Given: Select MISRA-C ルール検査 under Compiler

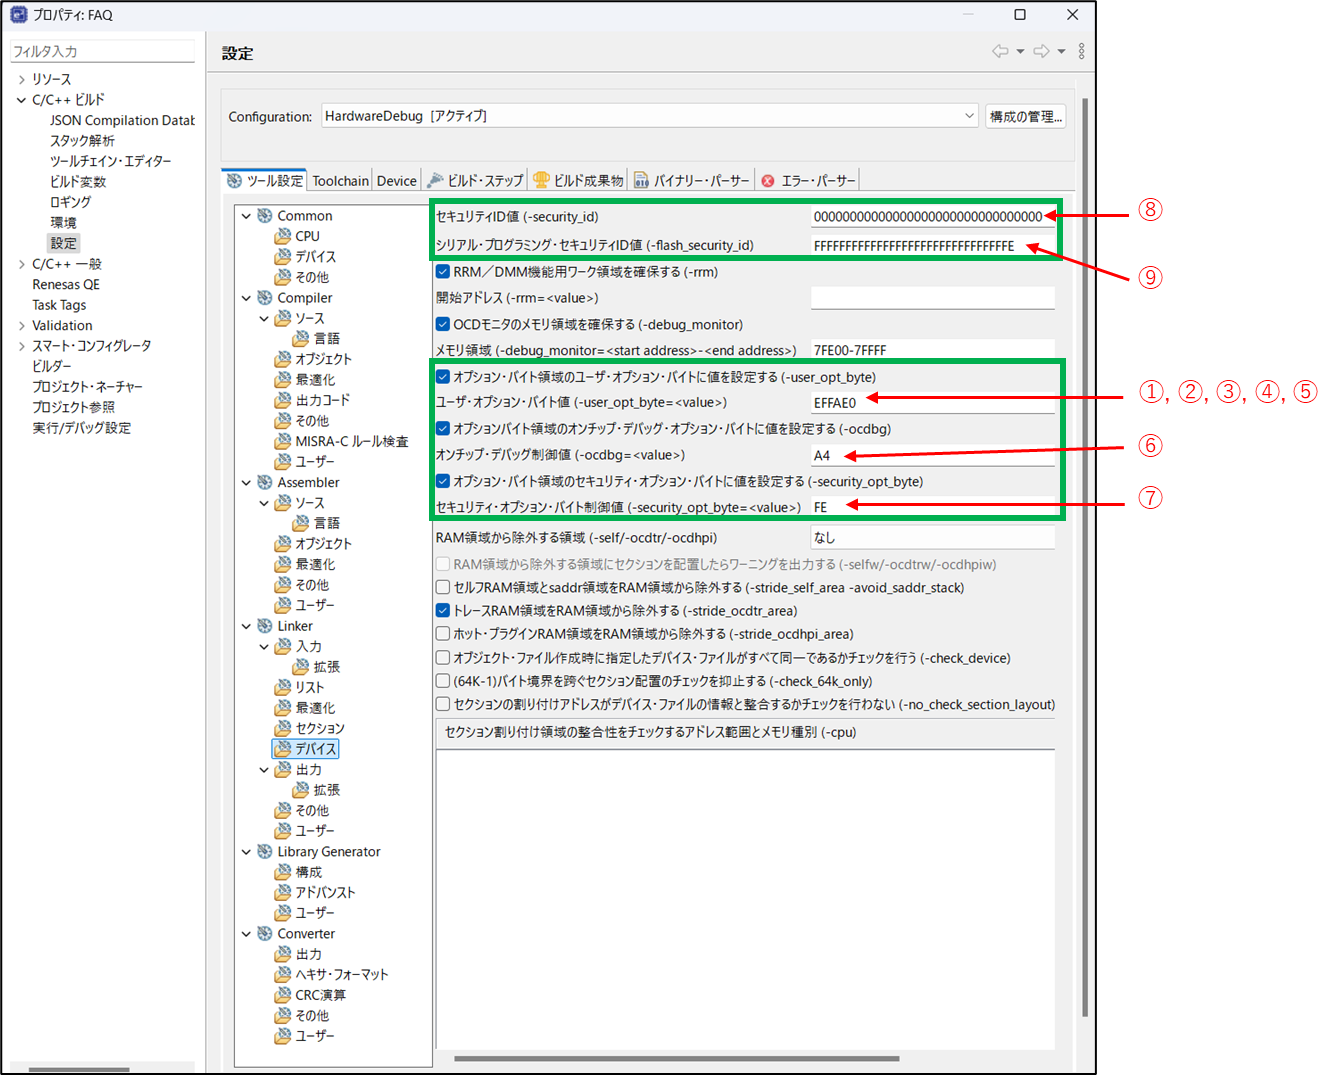Looking at the screenshot, I should (352, 441).
